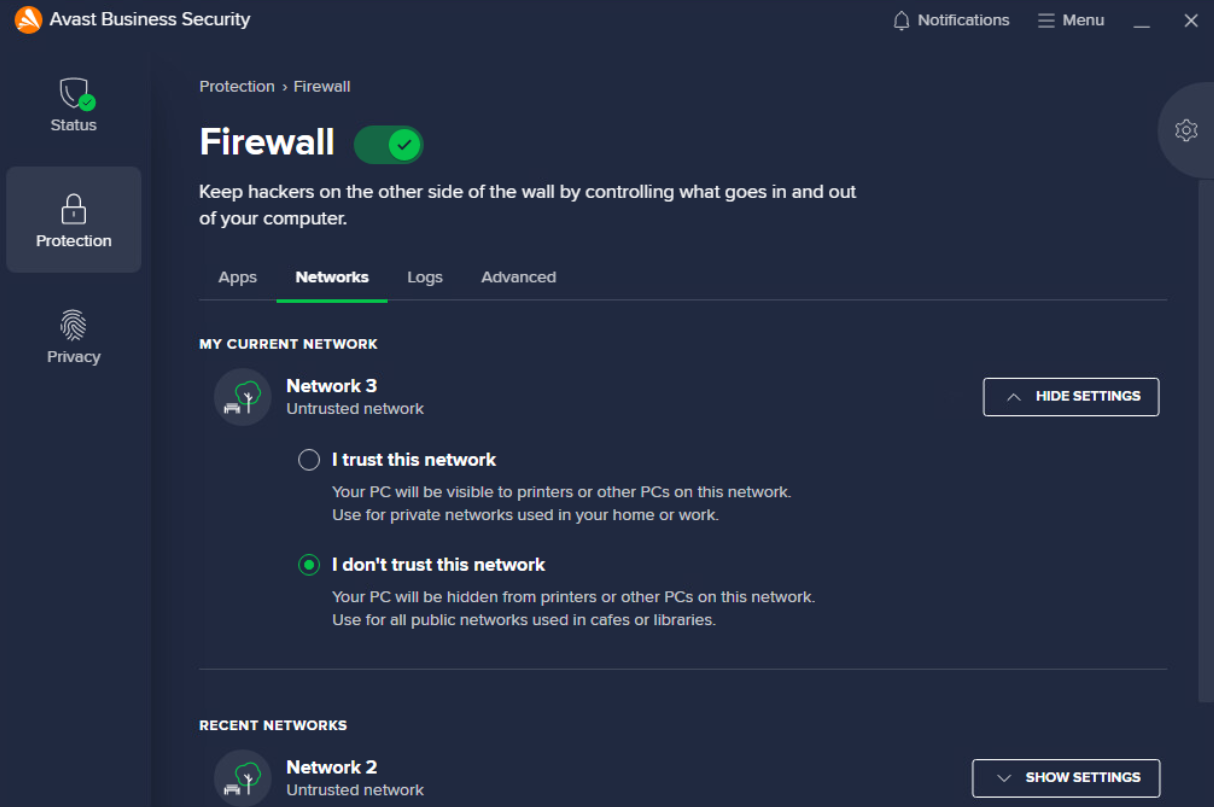Click the vertical scrollbar on the right
1214x807 pixels.
[1205, 440]
